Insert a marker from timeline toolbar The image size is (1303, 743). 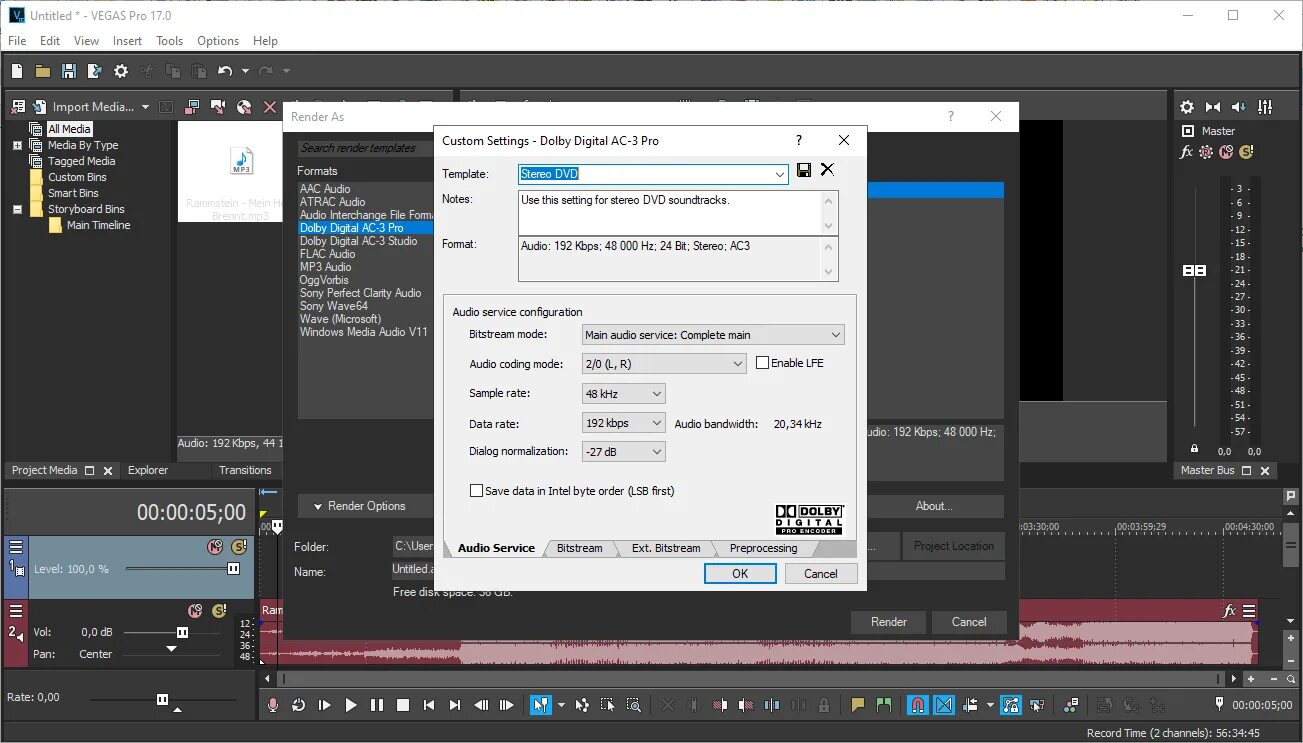click(x=857, y=705)
